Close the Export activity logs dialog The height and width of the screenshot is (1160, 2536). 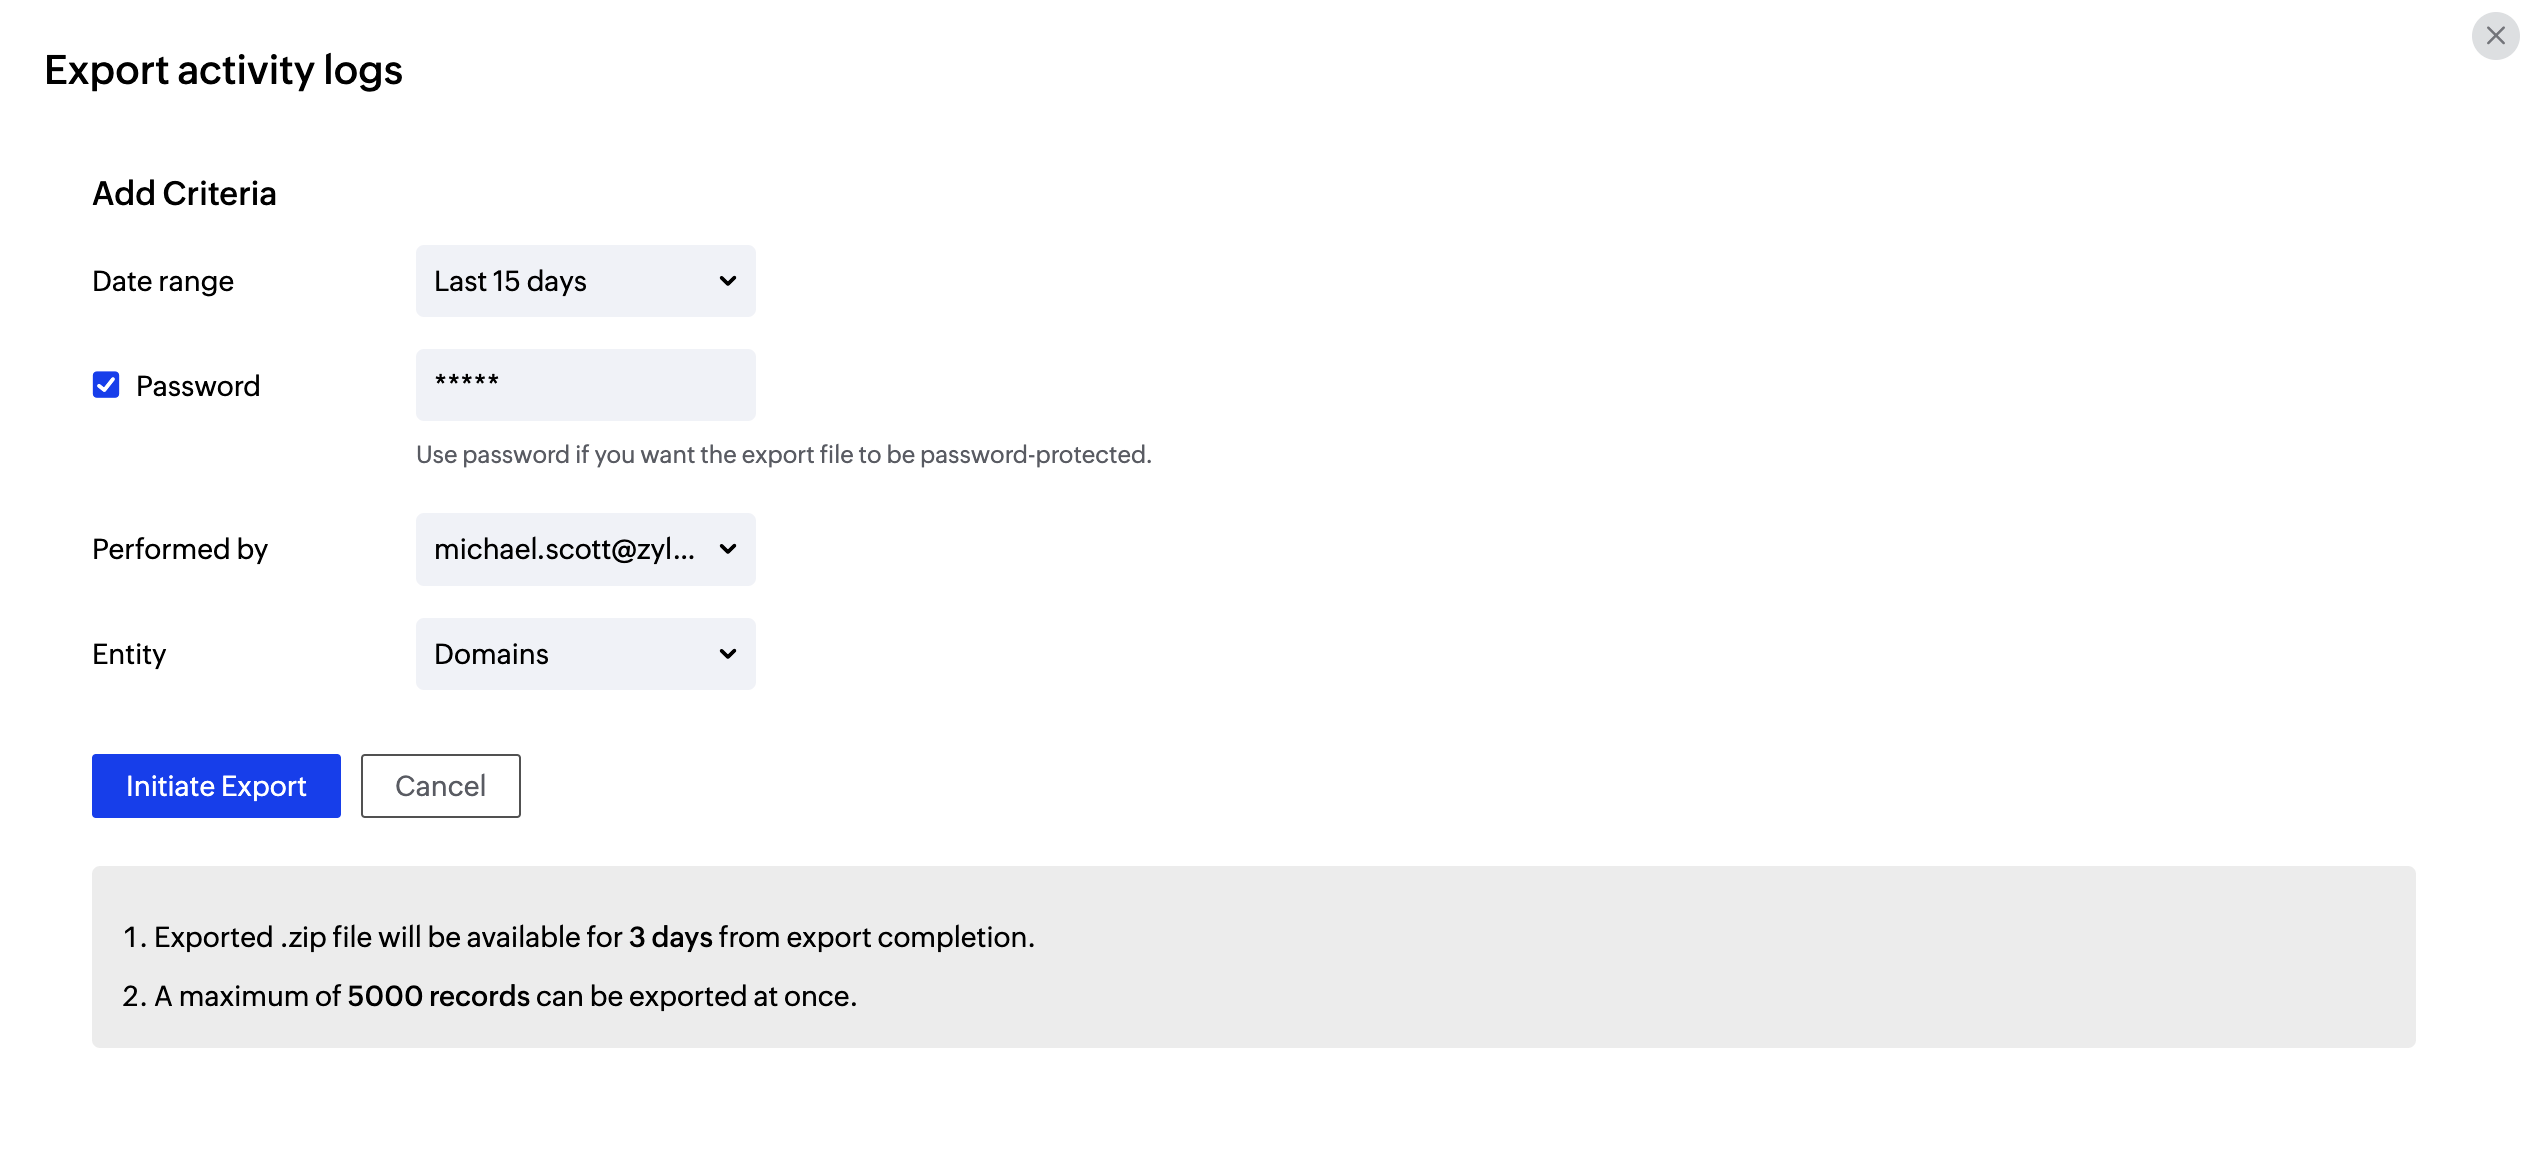[2494, 36]
